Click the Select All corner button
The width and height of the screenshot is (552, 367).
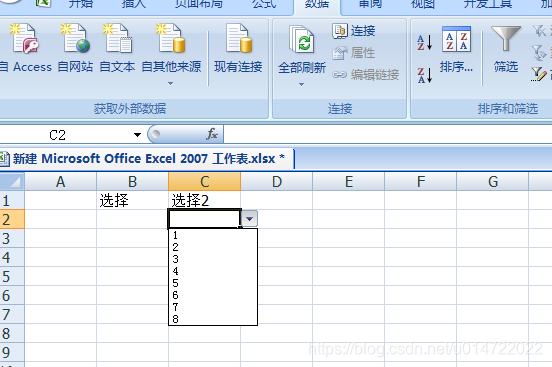(x=12, y=182)
